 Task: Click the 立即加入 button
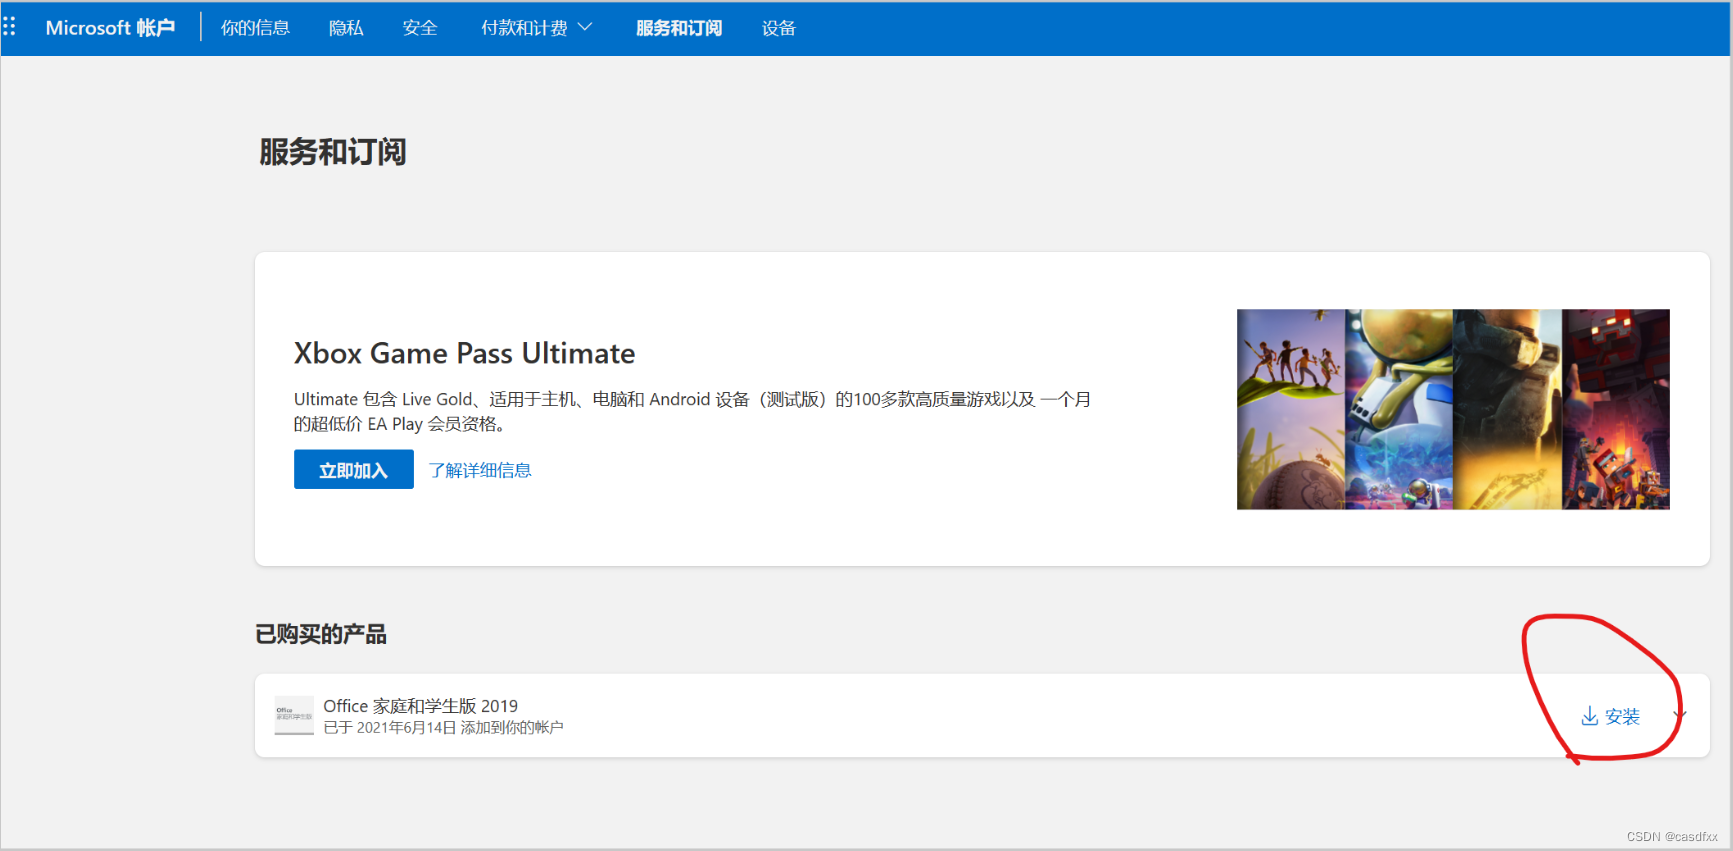(x=354, y=469)
